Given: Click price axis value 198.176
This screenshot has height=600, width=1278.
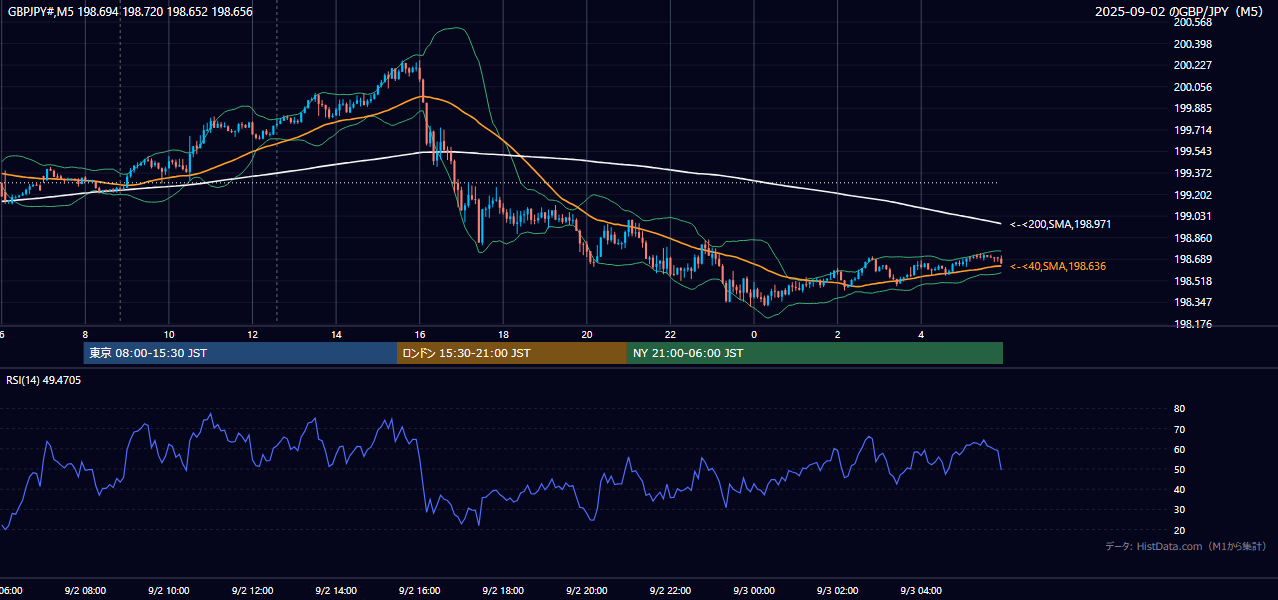Looking at the screenshot, I should [1193, 324].
